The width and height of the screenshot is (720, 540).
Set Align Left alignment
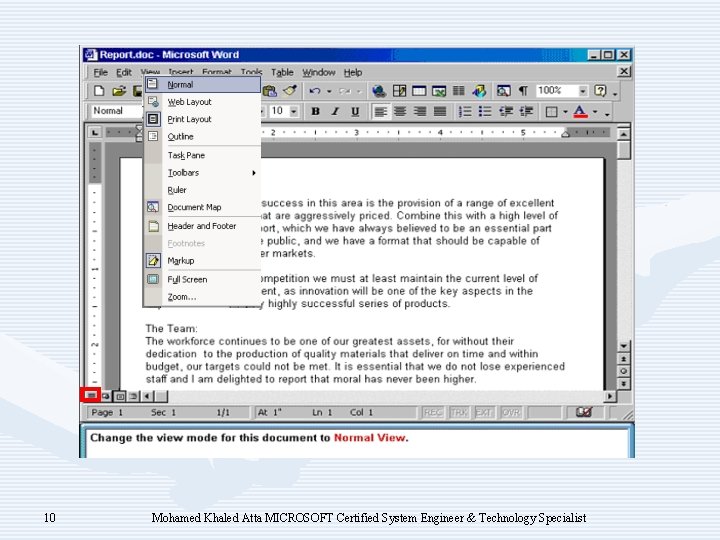click(380, 112)
